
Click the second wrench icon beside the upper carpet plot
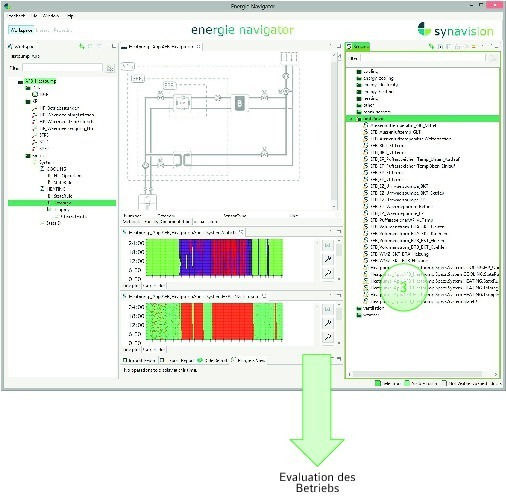[x=328, y=273]
